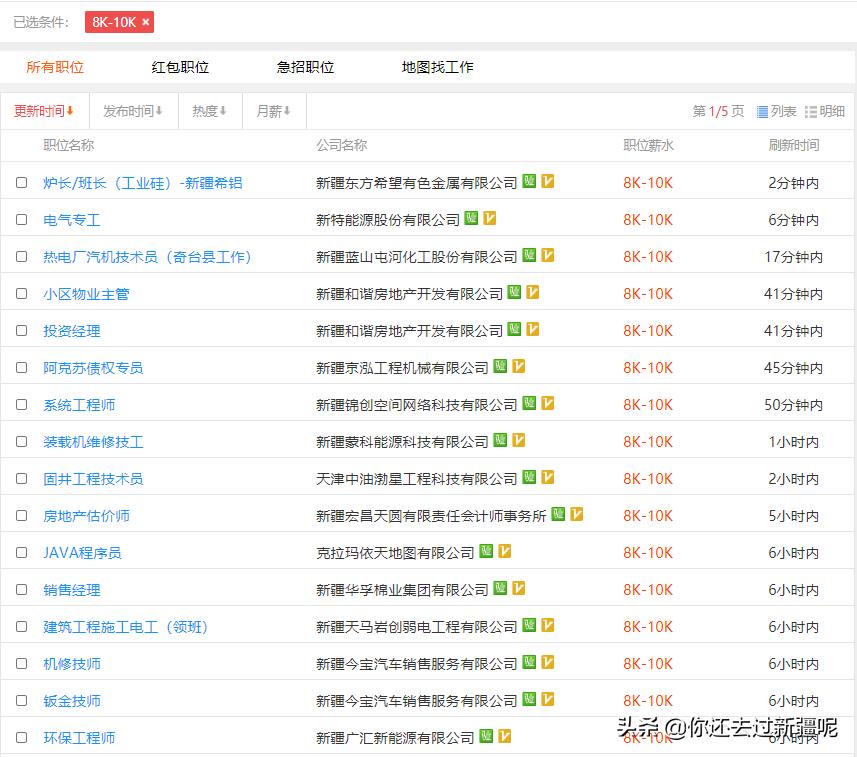Open the 投资经理 job listing

[x=71, y=329]
